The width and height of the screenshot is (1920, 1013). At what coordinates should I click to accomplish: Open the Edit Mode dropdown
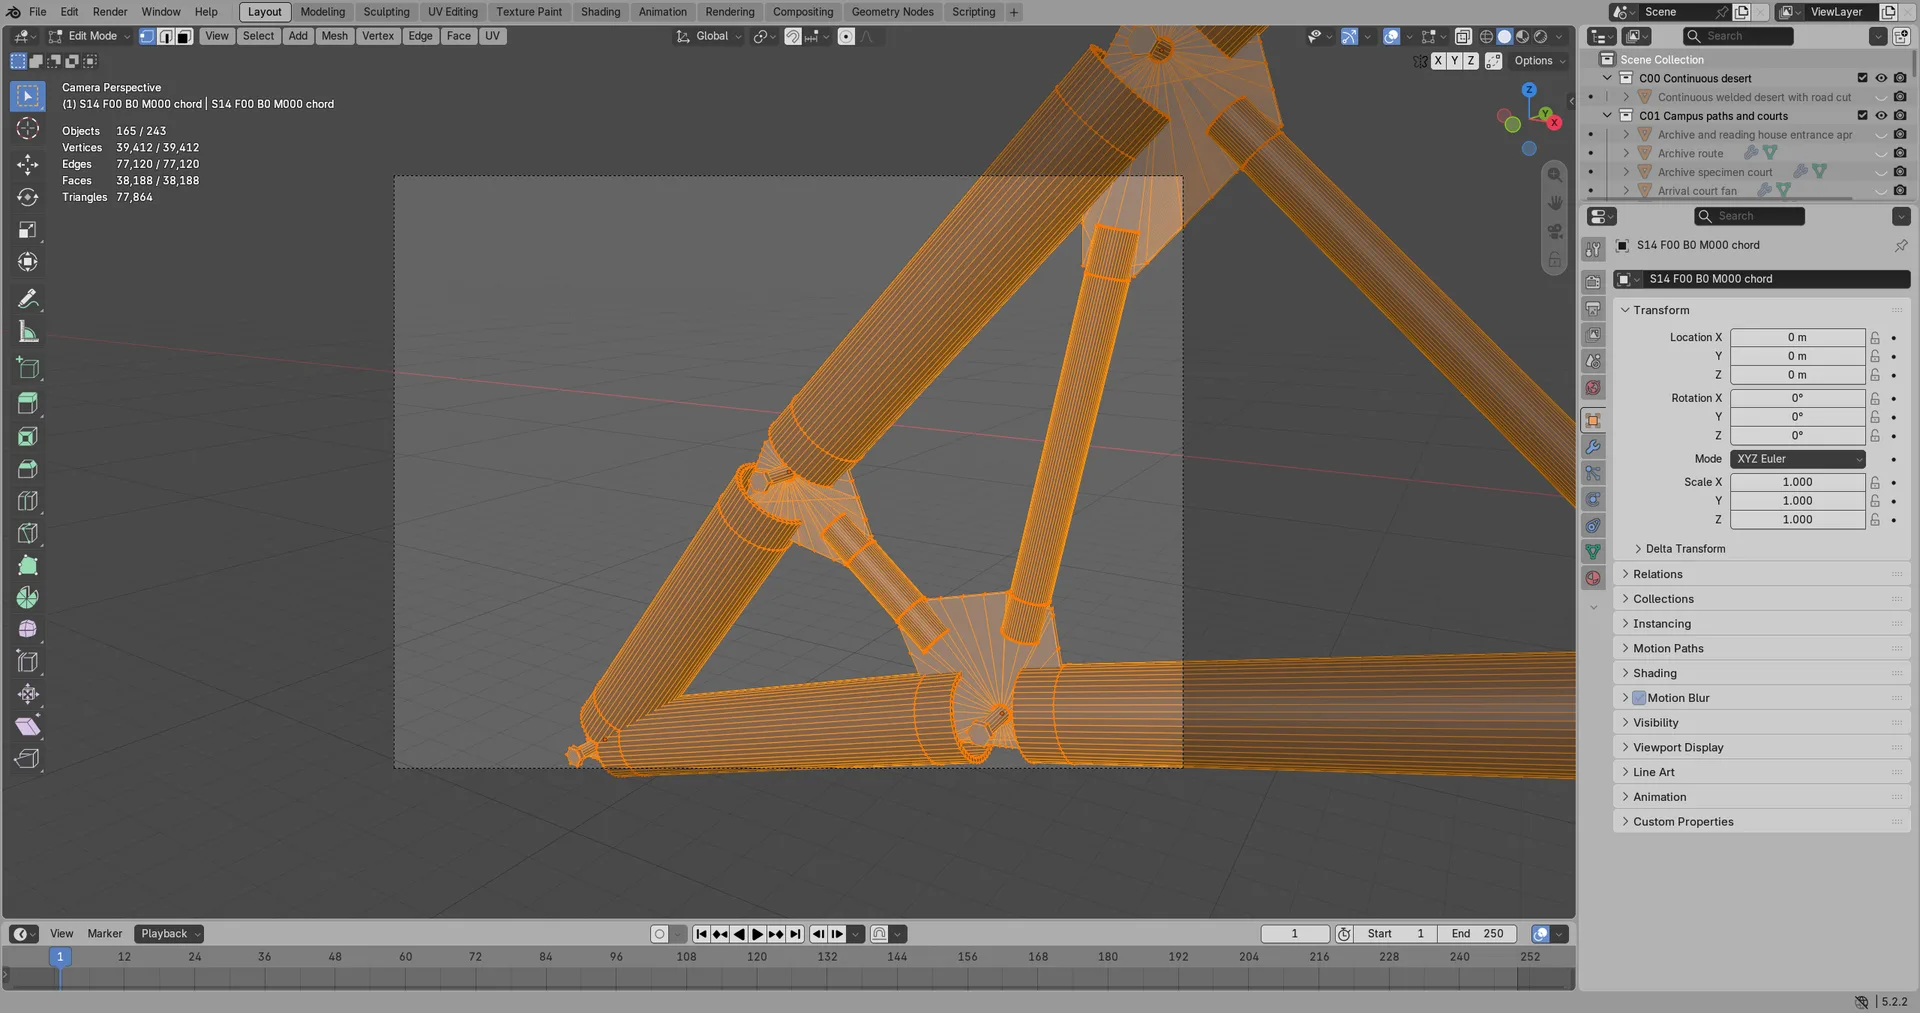click(x=90, y=36)
